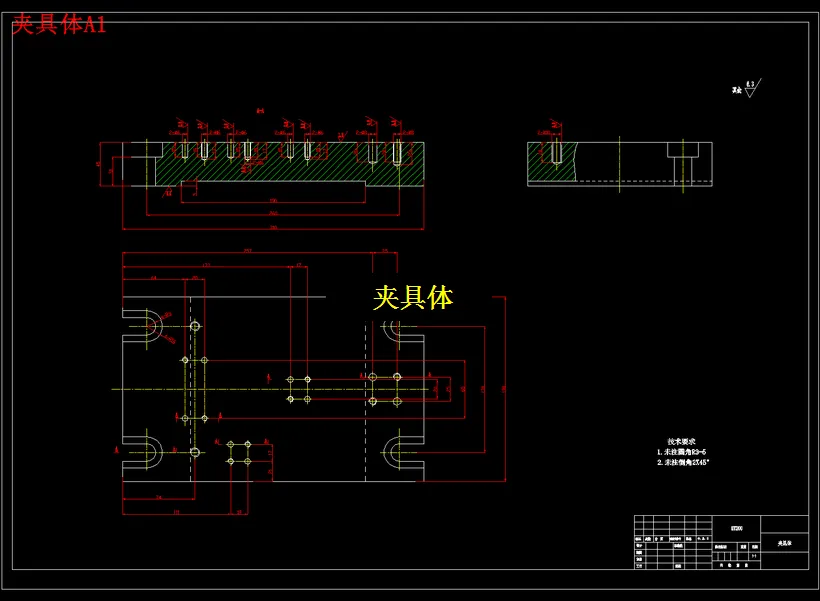Click note 1 about unmarked fillets R3-5

click(x=683, y=451)
